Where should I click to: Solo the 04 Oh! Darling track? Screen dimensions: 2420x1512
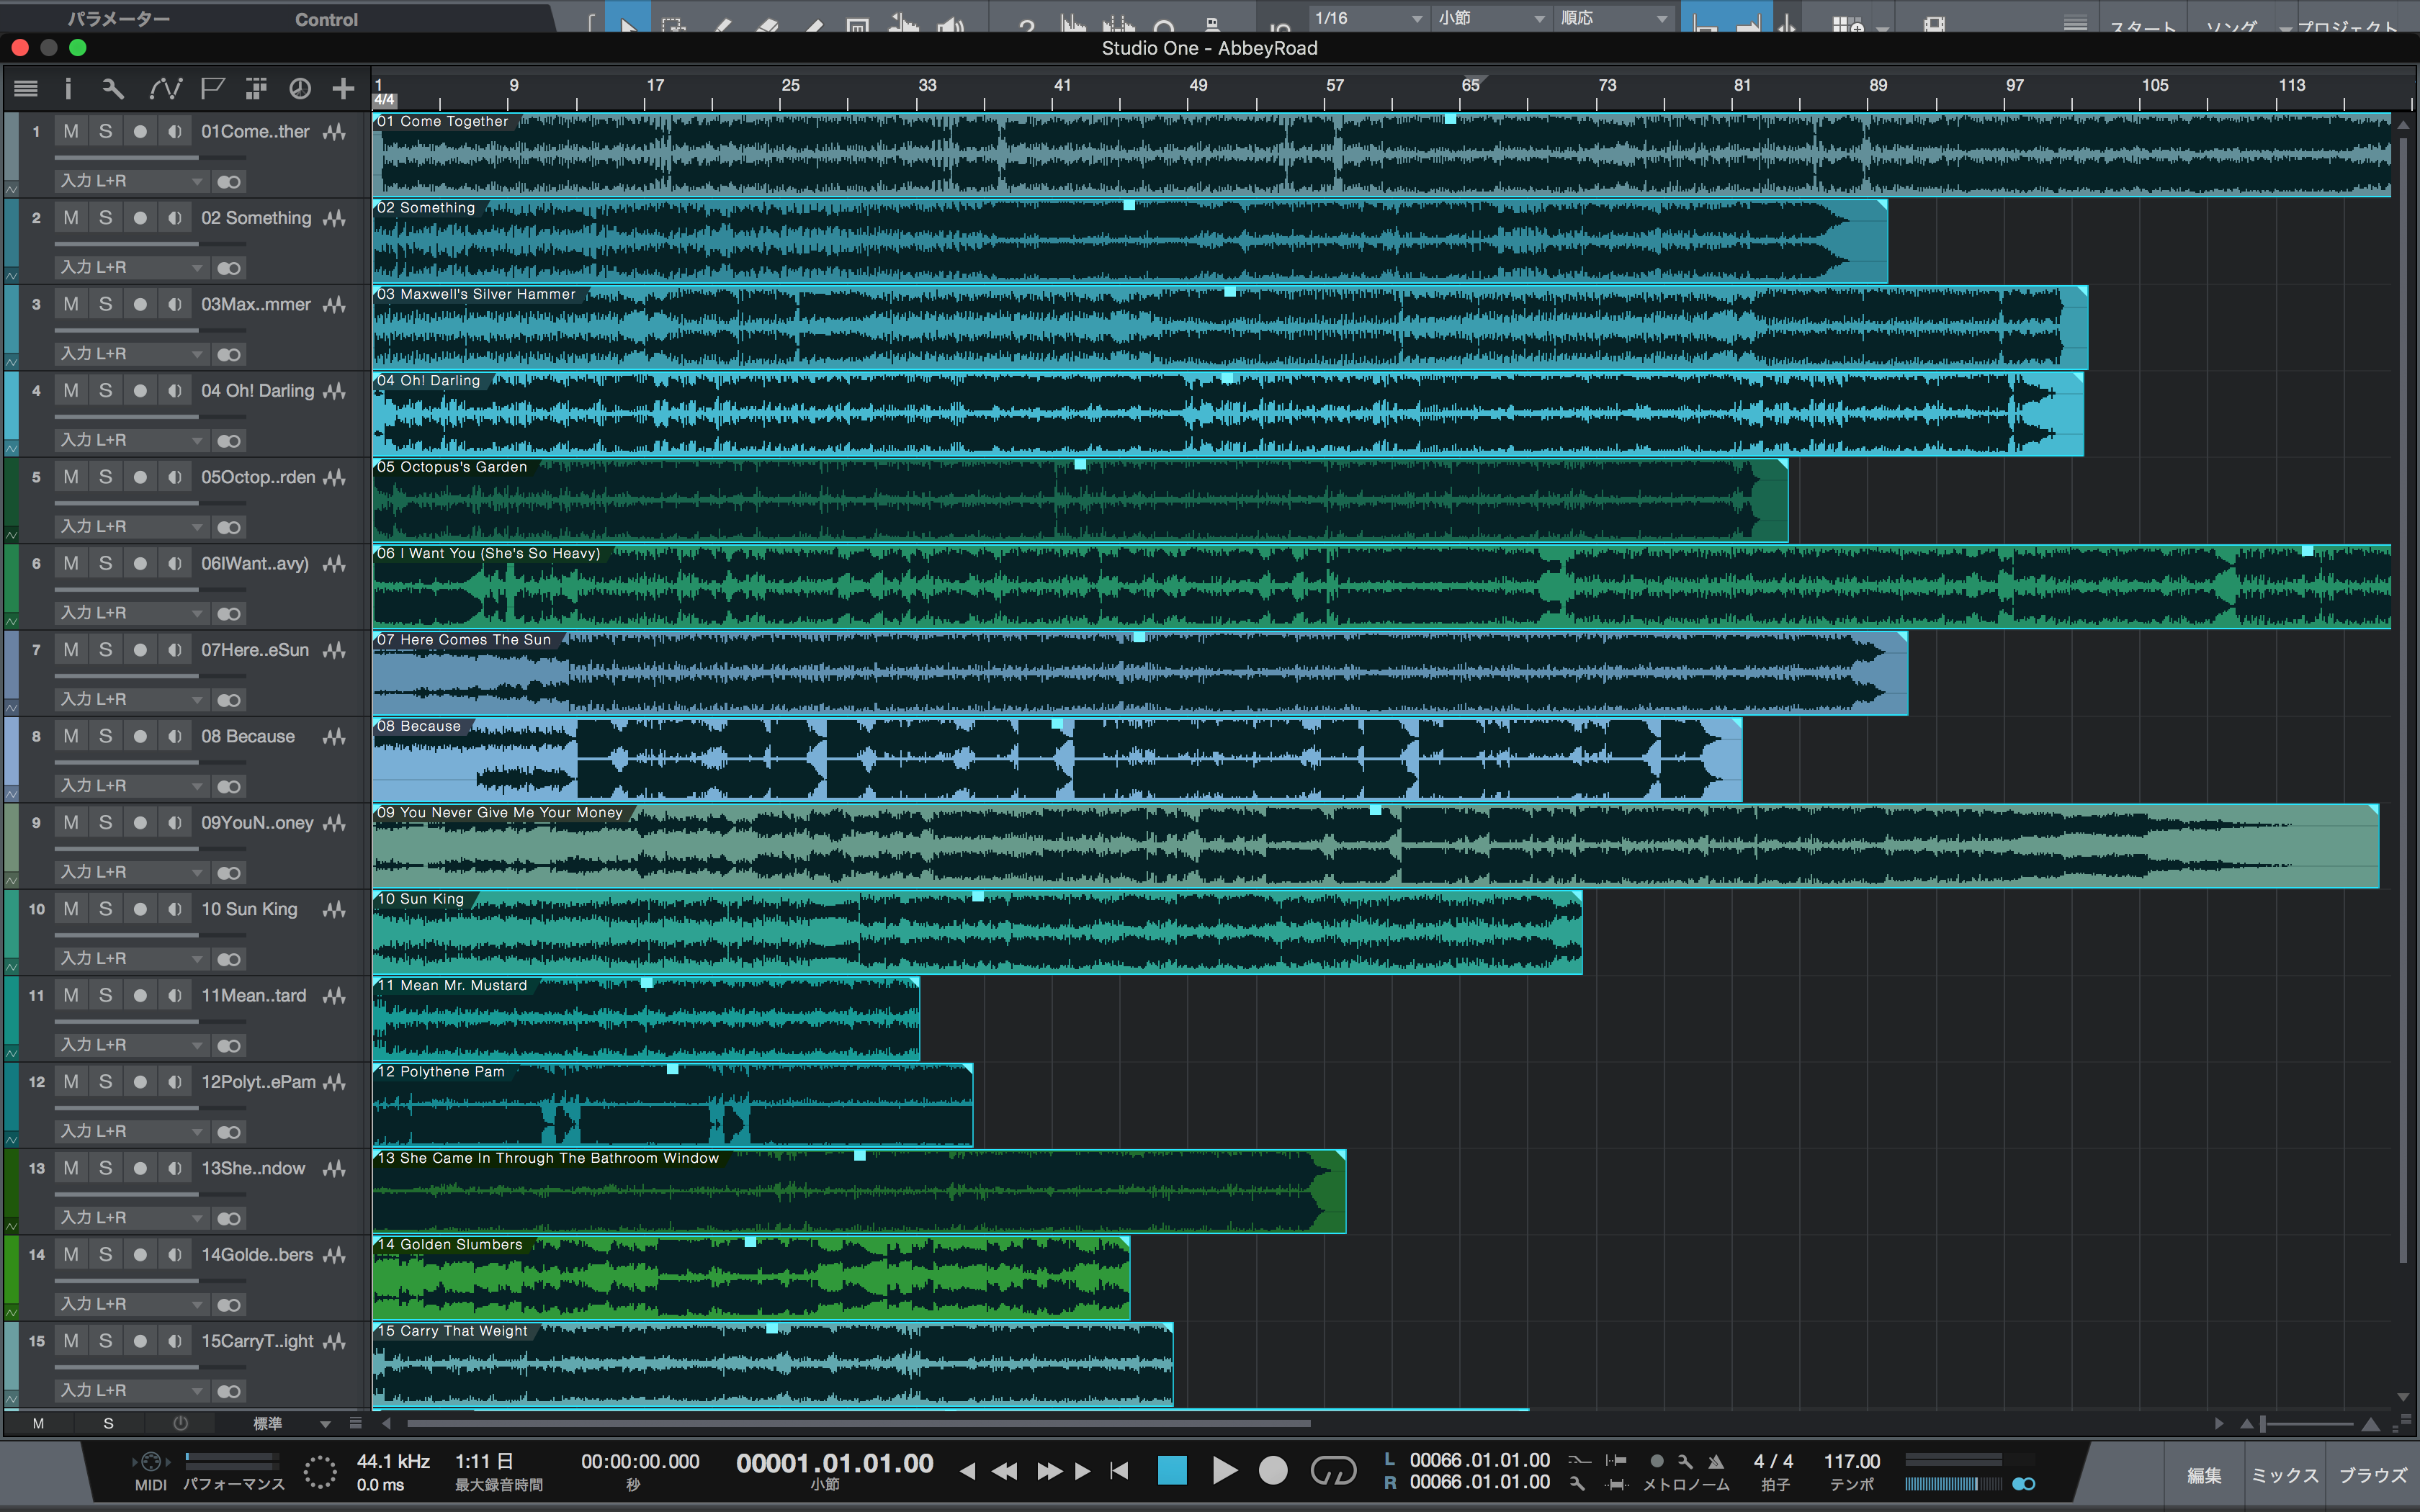[x=105, y=391]
